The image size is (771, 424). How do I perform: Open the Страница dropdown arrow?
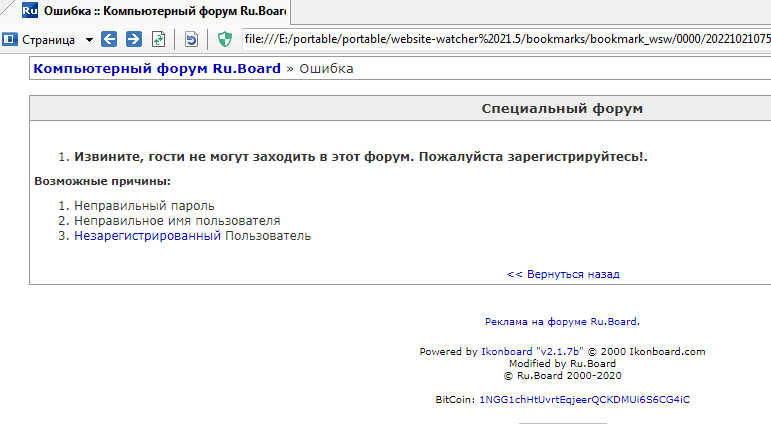click(x=89, y=40)
